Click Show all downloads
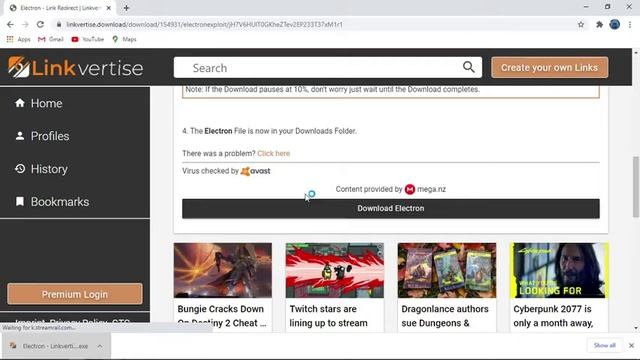Screen dimensions: 640x360 pos(604,345)
